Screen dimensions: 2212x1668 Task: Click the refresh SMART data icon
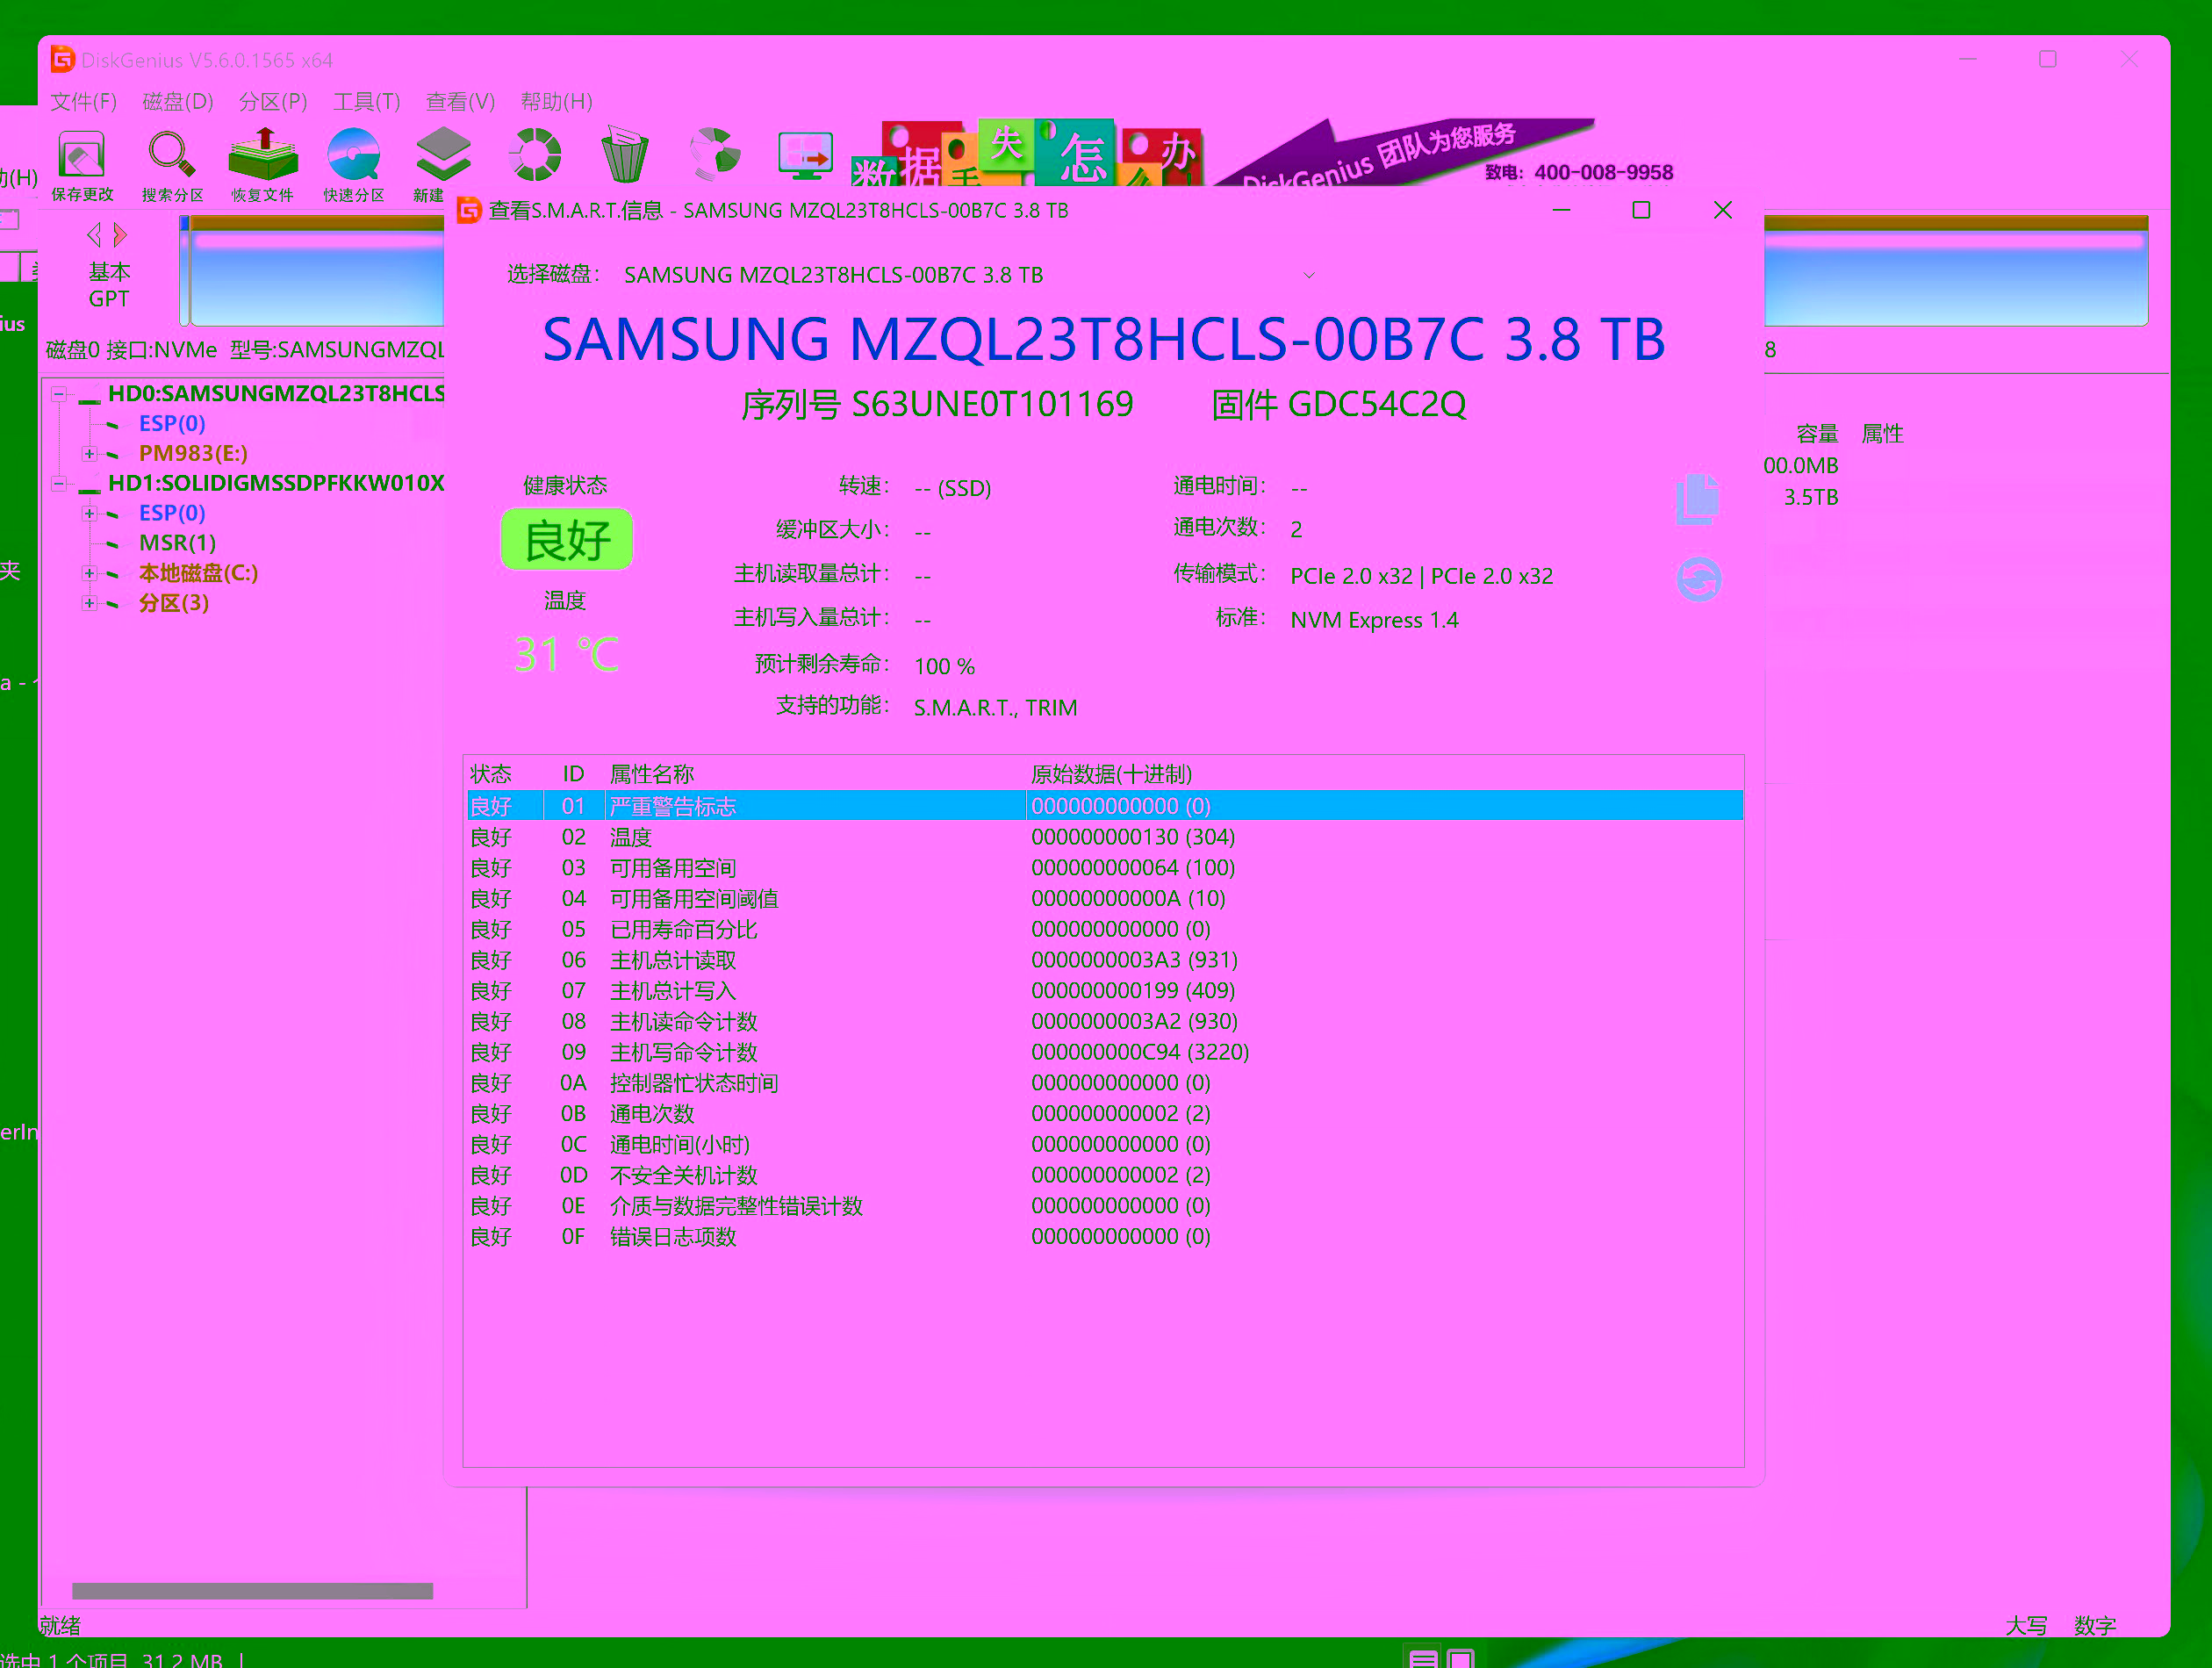click(1698, 579)
